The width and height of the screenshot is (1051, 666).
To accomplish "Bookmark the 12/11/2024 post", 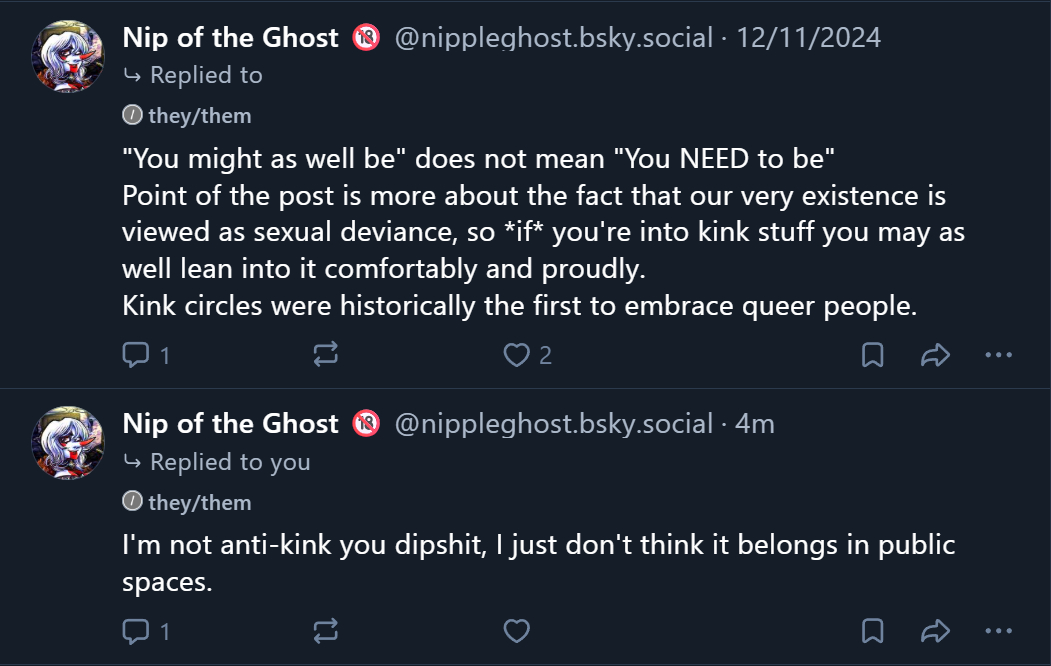I will [x=872, y=355].
